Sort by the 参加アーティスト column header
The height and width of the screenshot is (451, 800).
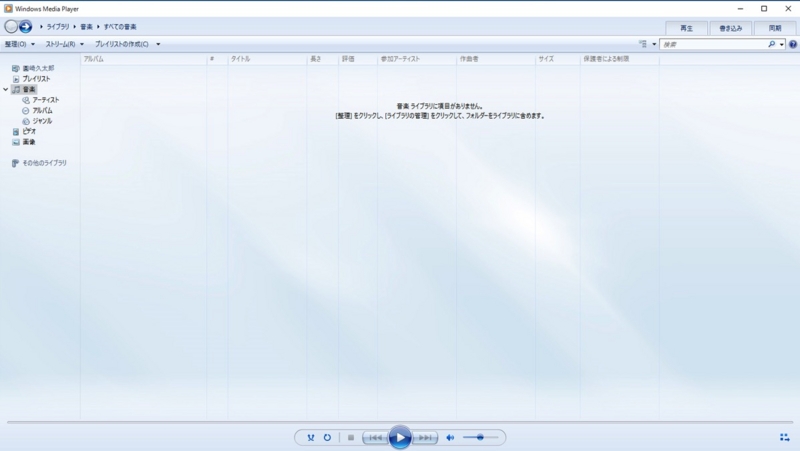click(x=417, y=59)
